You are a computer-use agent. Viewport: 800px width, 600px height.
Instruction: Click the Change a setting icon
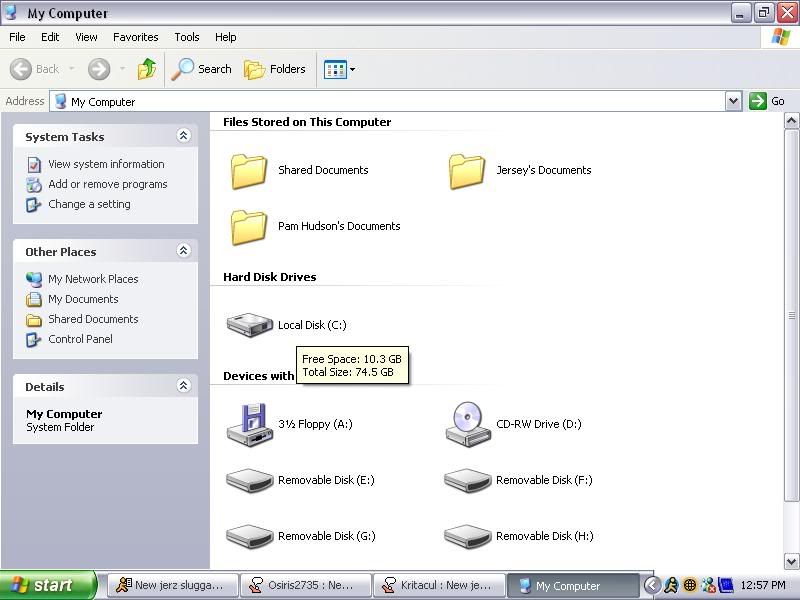(34, 204)
